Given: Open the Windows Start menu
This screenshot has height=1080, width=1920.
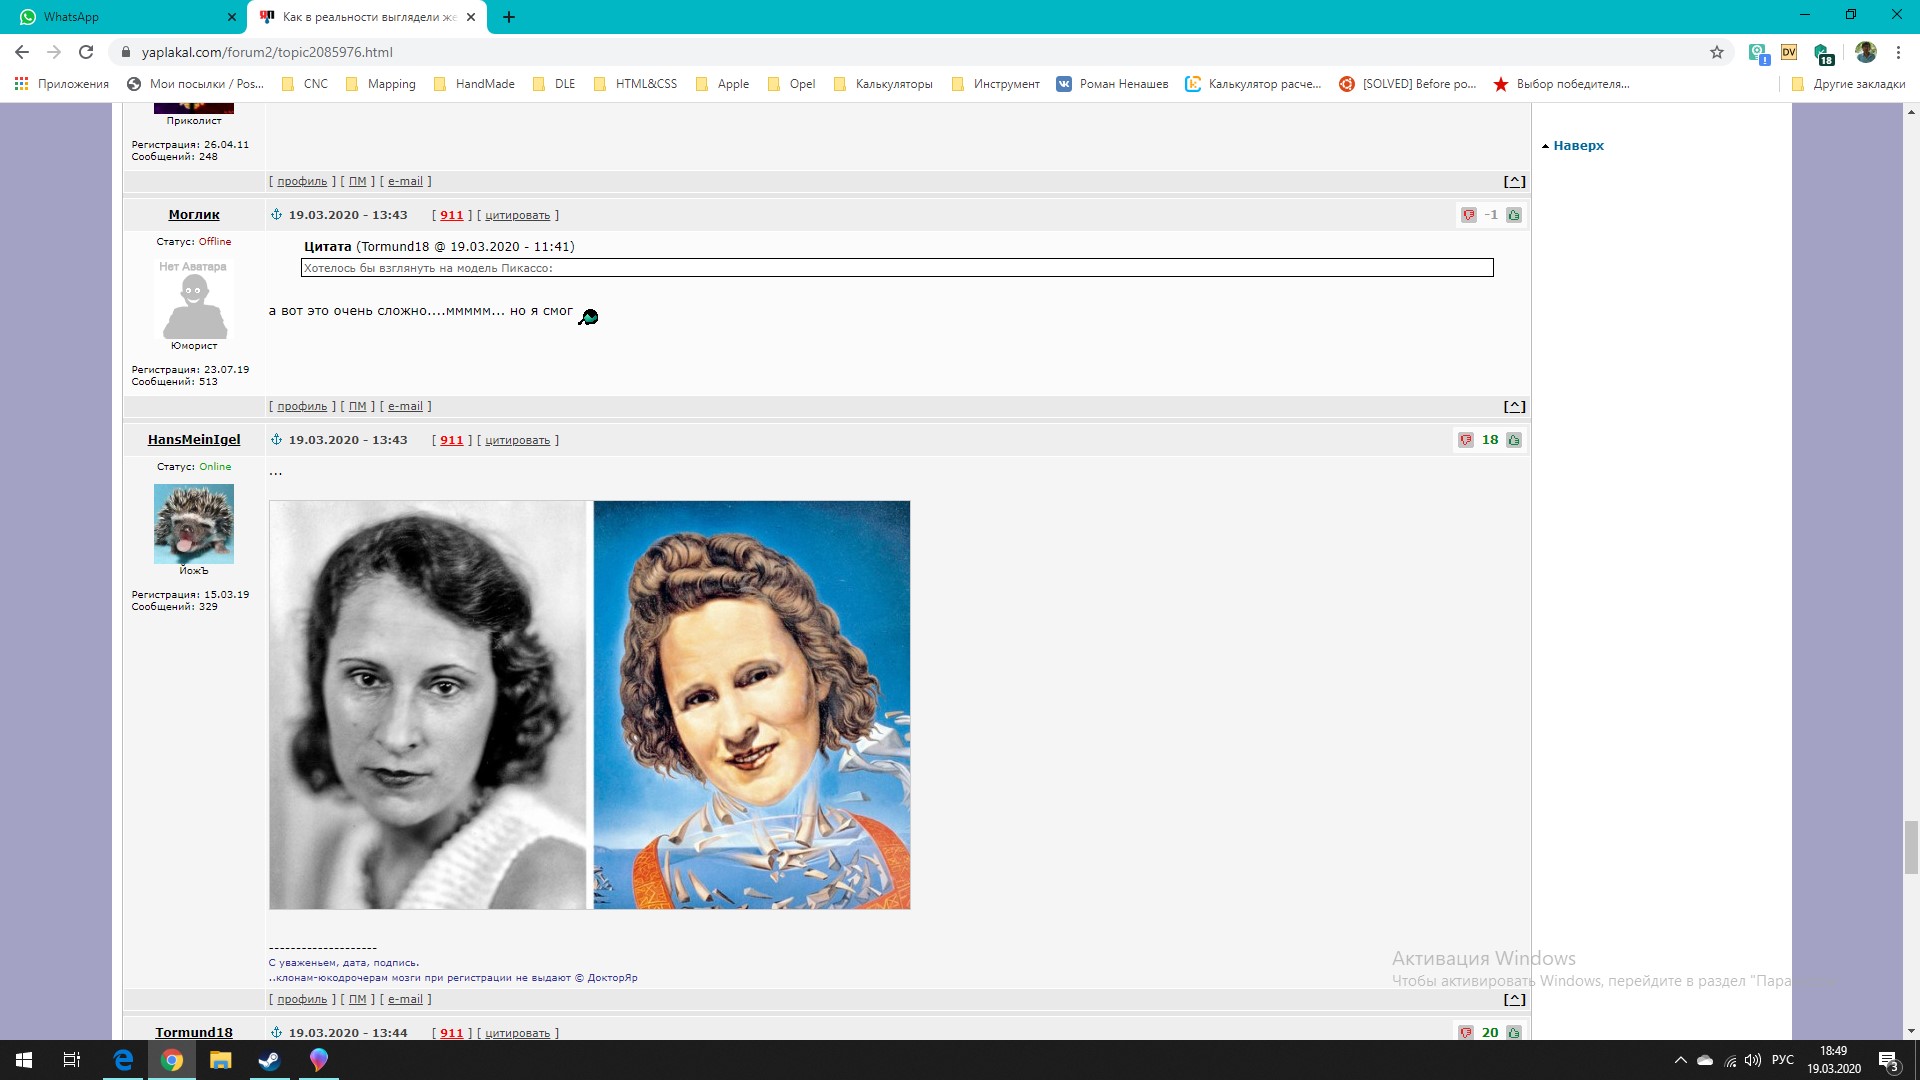Looking at the screenshot, I should (24, 1060).
